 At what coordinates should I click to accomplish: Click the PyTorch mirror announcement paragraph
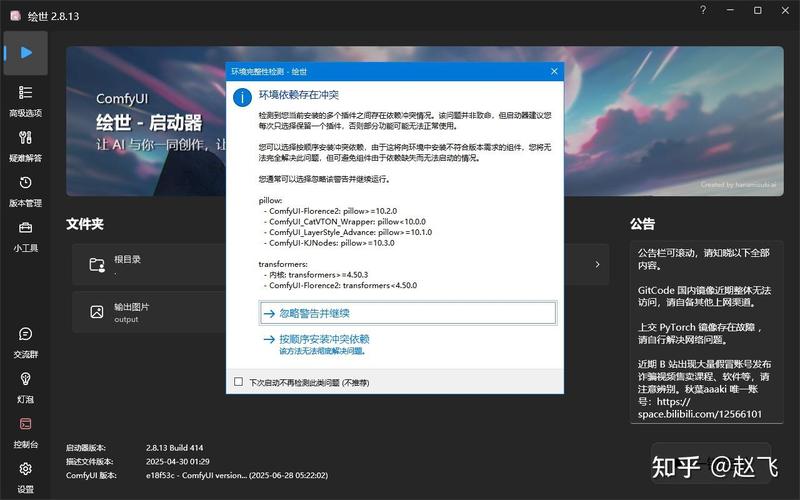click(x=700, y=333)
